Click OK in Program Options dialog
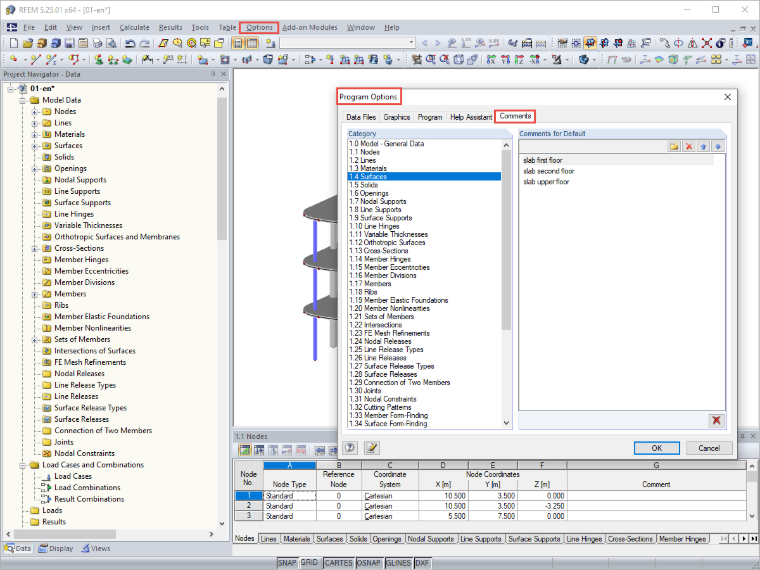The image size is (760, 570). 657,448
